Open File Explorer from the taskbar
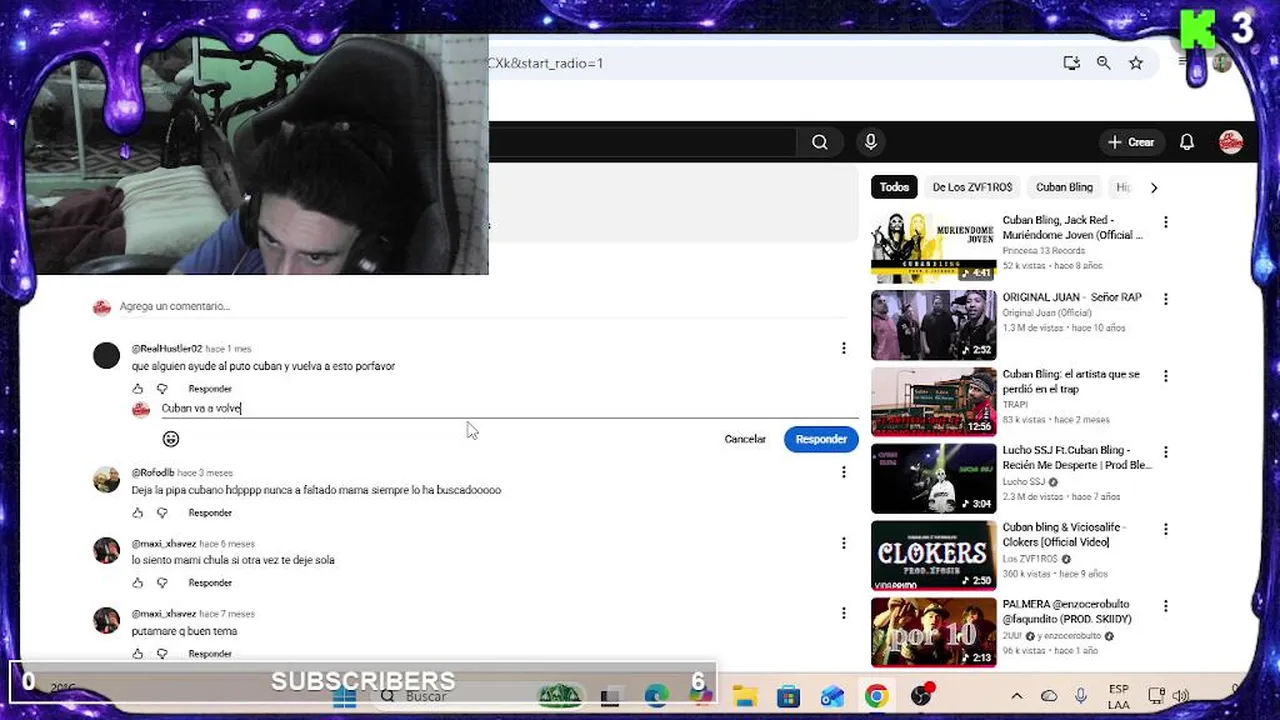Screen dimensions: 1280x720 pyautogui.click(x=744, y=696)
